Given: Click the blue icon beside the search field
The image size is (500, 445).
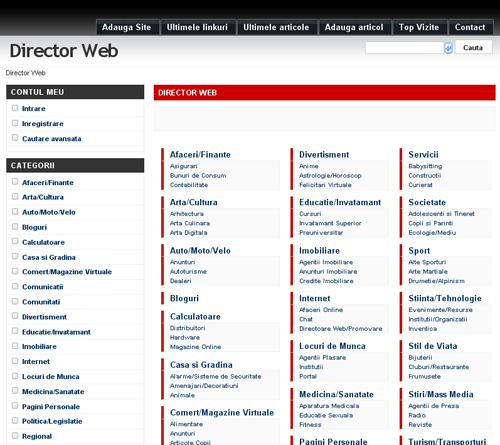Looking at the screenshot, I should pyautogui.click(x=448, y=48).
